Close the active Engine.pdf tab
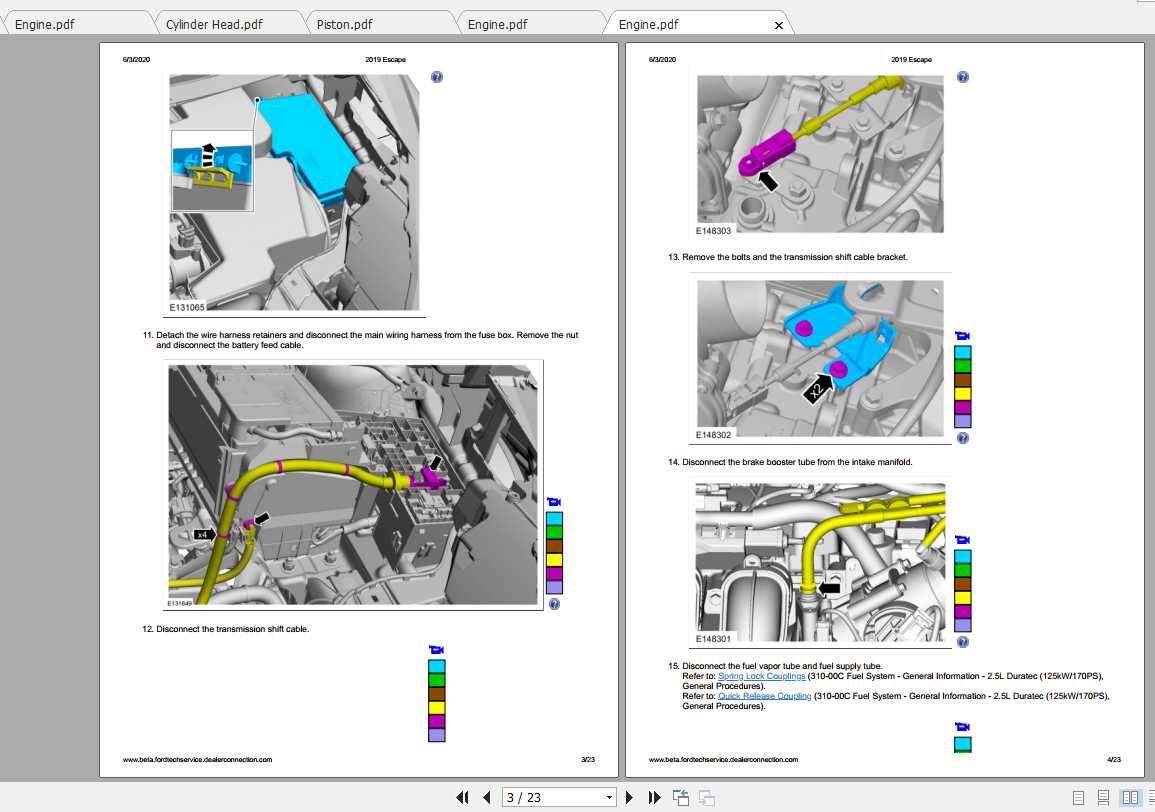Viewport: 1155px width, 812px height. click(779, 25)
